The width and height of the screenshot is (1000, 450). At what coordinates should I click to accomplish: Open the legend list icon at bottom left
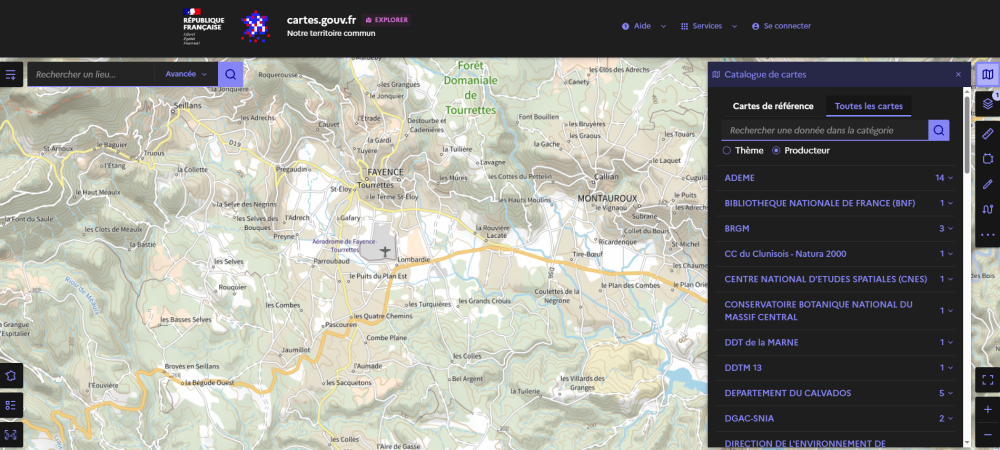[11, 405]
